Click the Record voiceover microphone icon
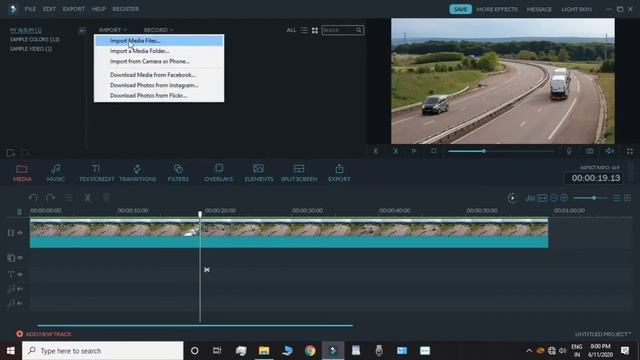 tap(569, 151)
